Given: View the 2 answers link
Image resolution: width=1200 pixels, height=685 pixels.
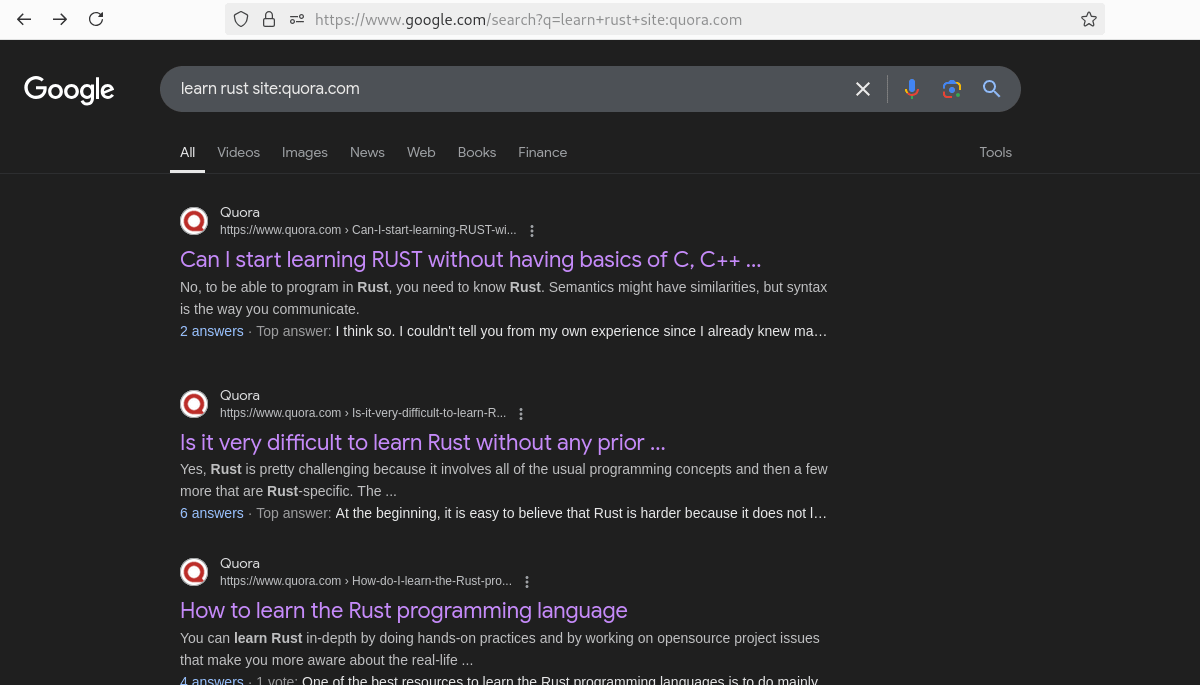Looking at the screenshot, I should pos(212,331).
